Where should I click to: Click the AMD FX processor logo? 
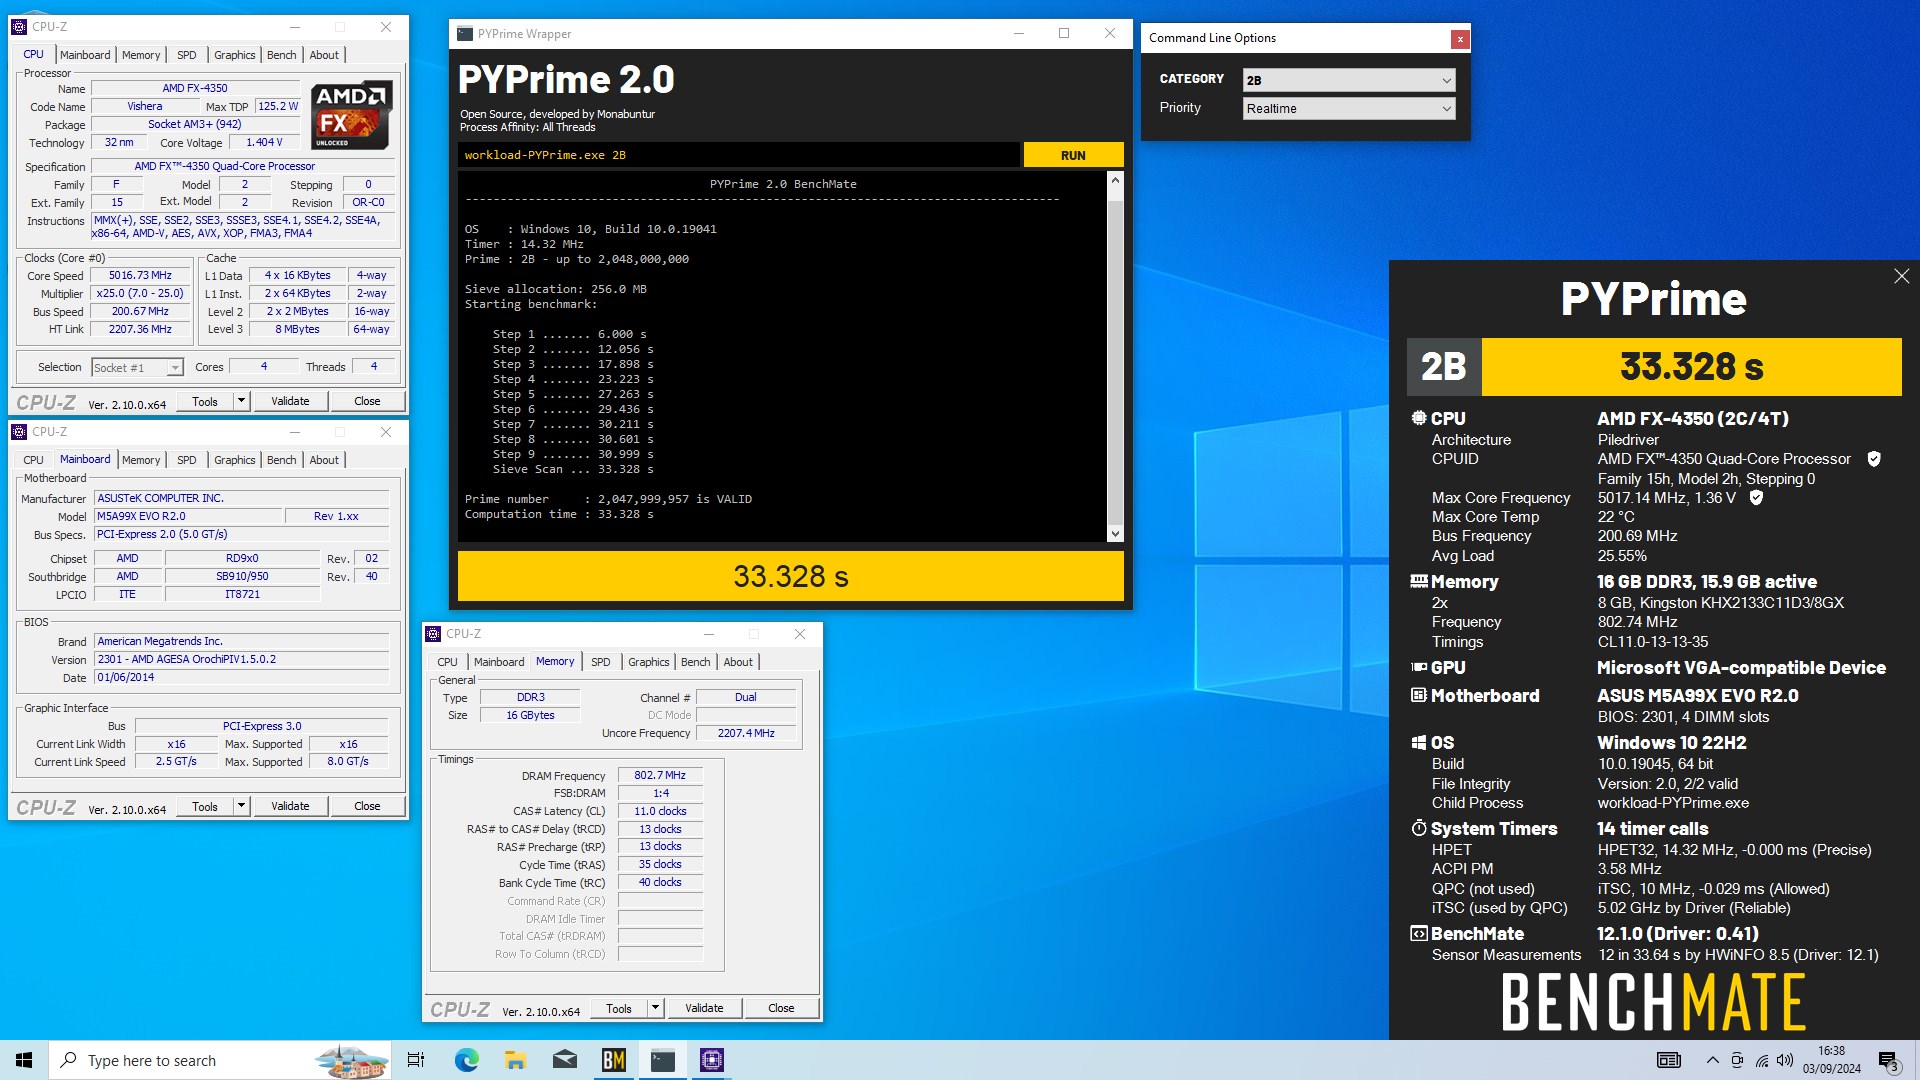point(352,115)
